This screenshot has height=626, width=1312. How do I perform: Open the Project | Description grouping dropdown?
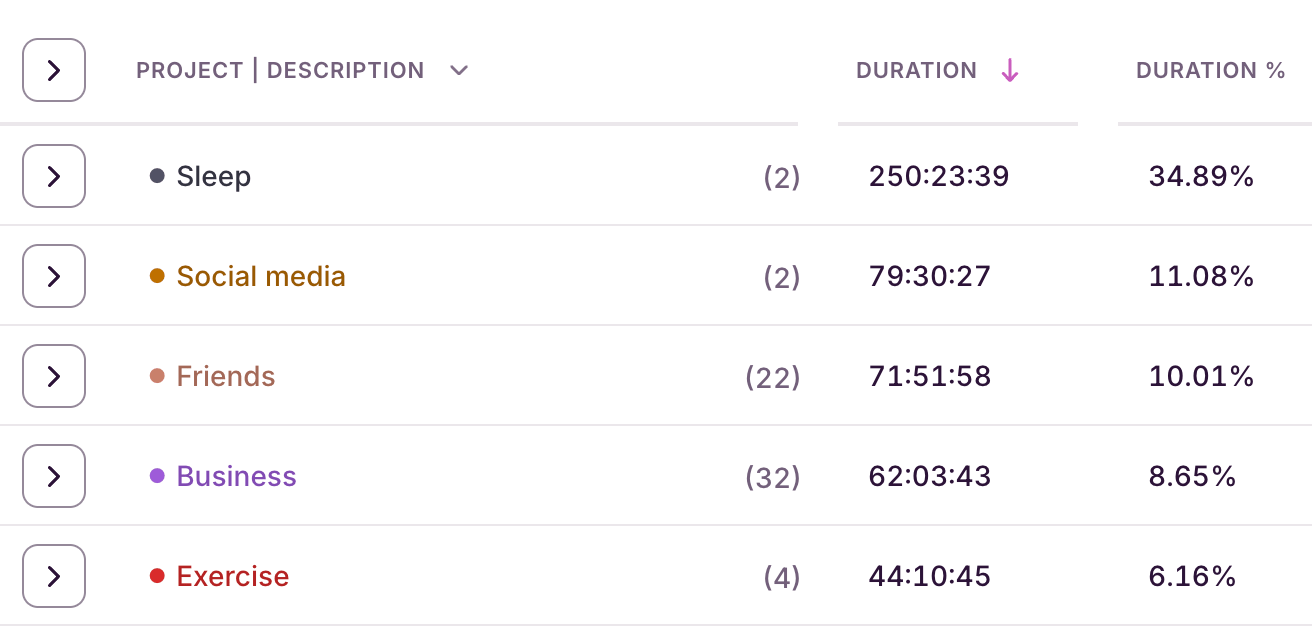[459, 71]
